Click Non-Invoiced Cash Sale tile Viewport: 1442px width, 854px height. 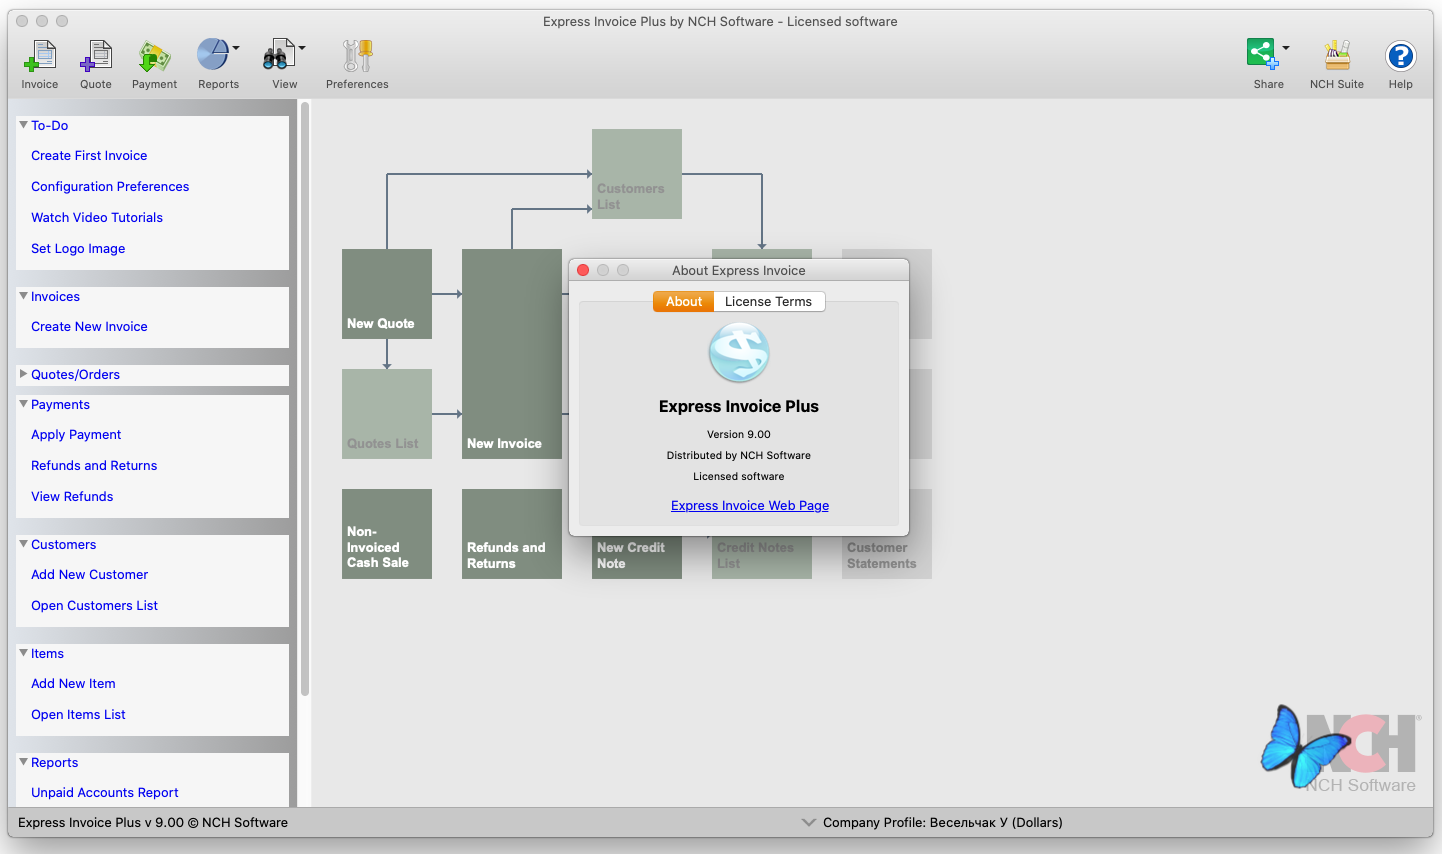[387, 534]
